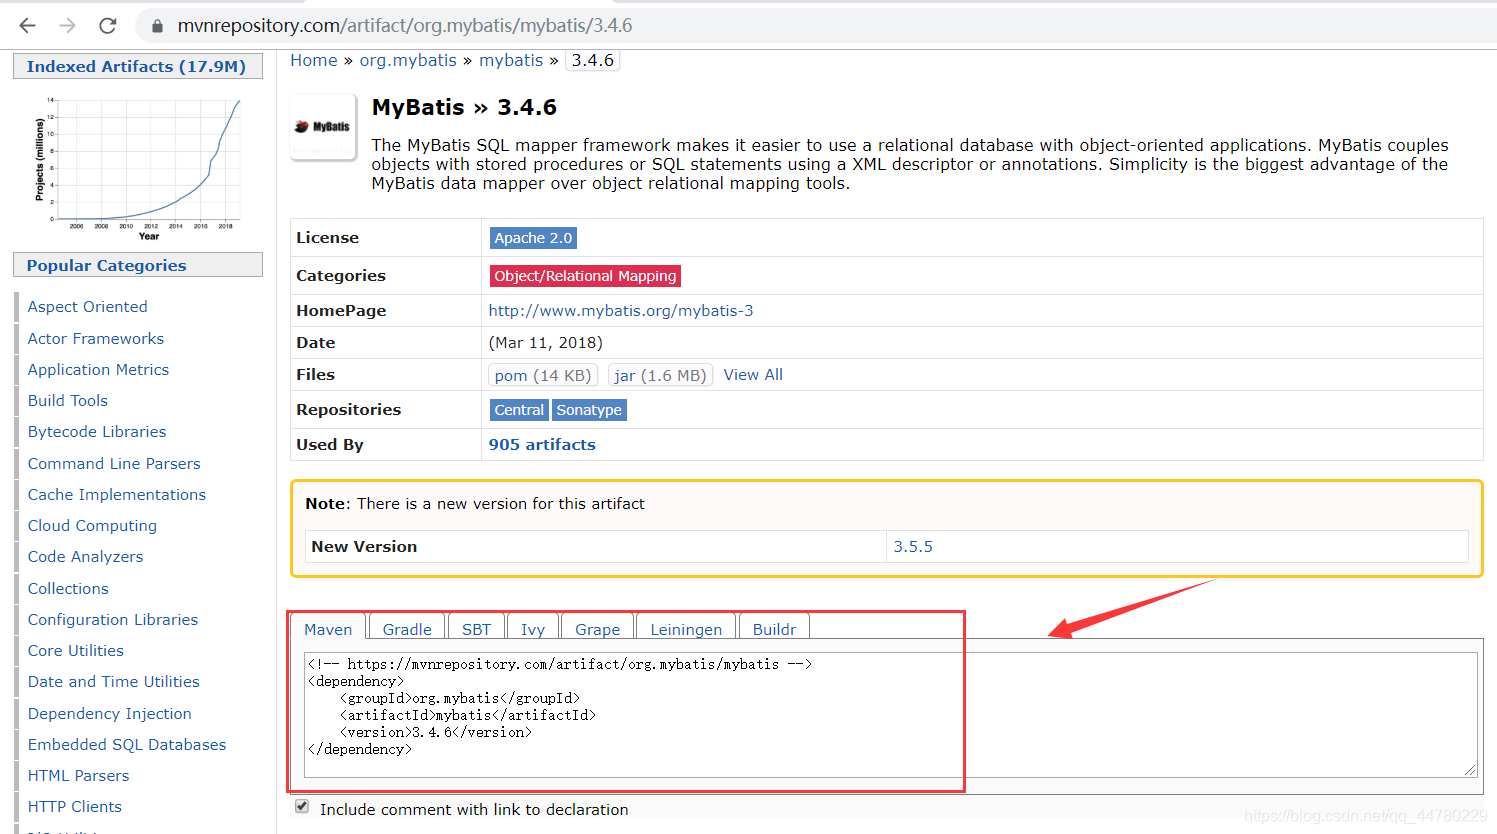This screenshot has width=1497, height=834.
Task: Click the Central repository tag
Action: click(519, 410)
